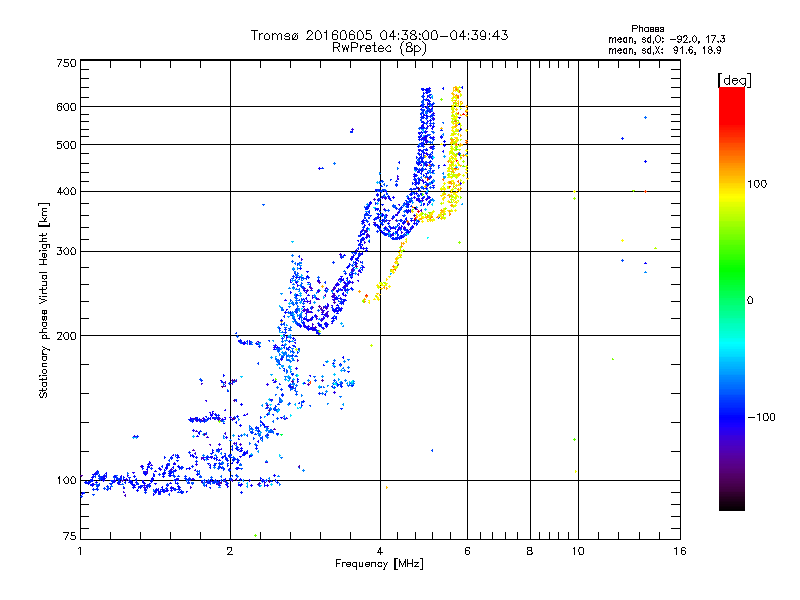
Task: Click the y-axis tick label '750'
Action: (67, 63)
